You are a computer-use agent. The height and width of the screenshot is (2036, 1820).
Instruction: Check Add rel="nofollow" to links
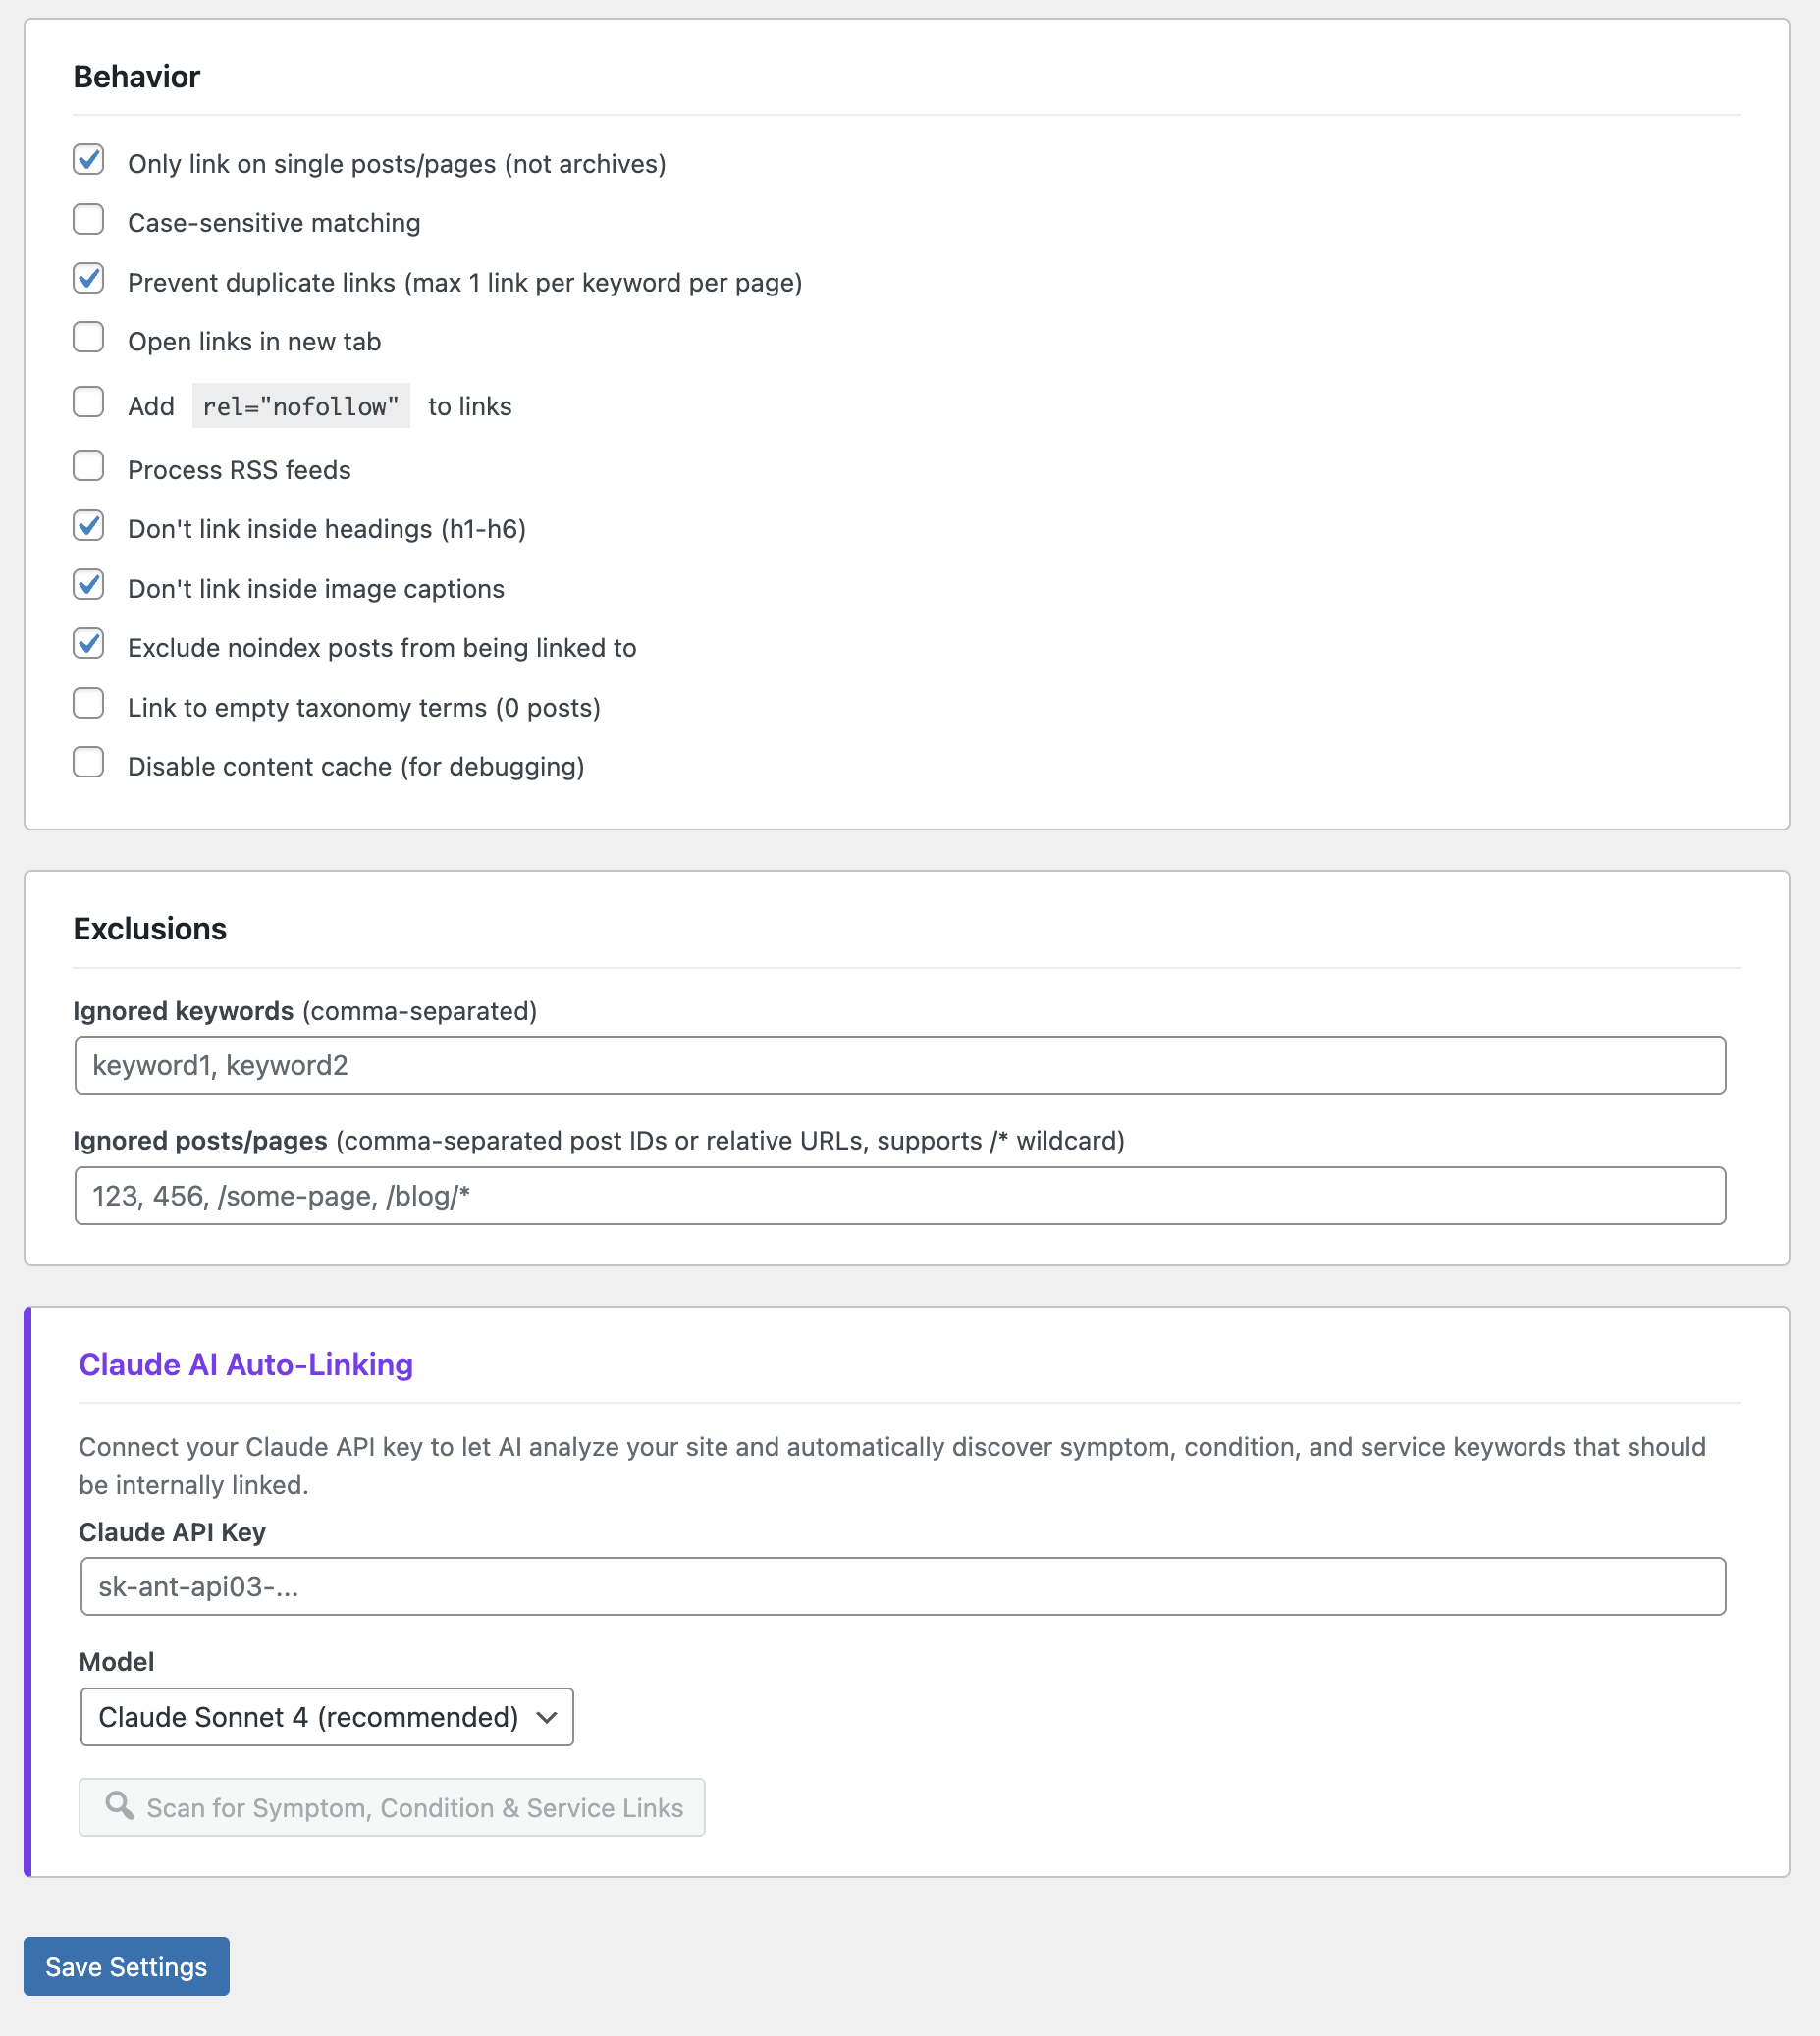click(x=88, y=402)
